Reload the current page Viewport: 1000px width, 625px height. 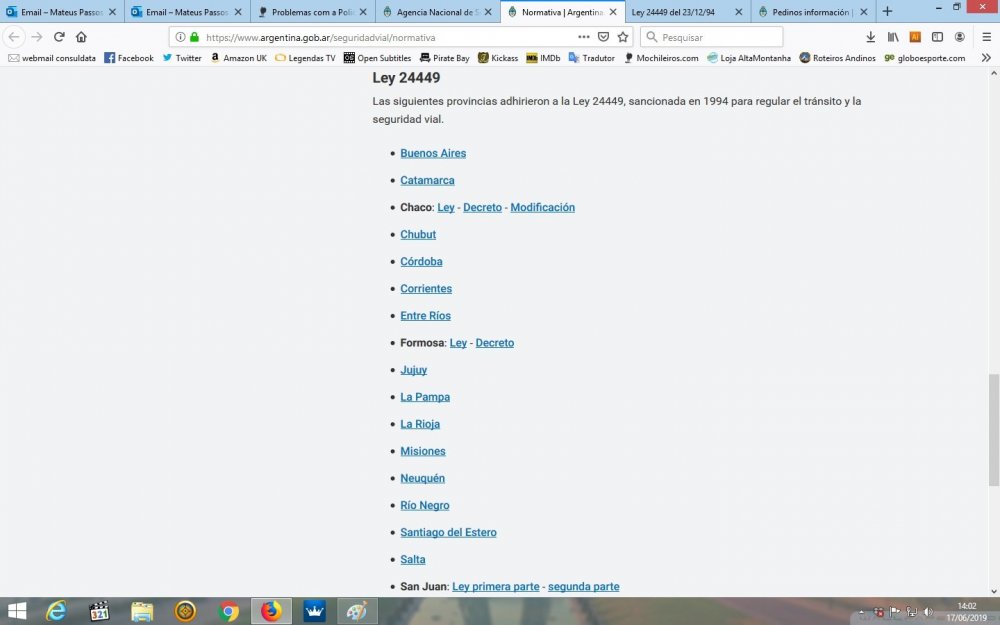(59, 37)
